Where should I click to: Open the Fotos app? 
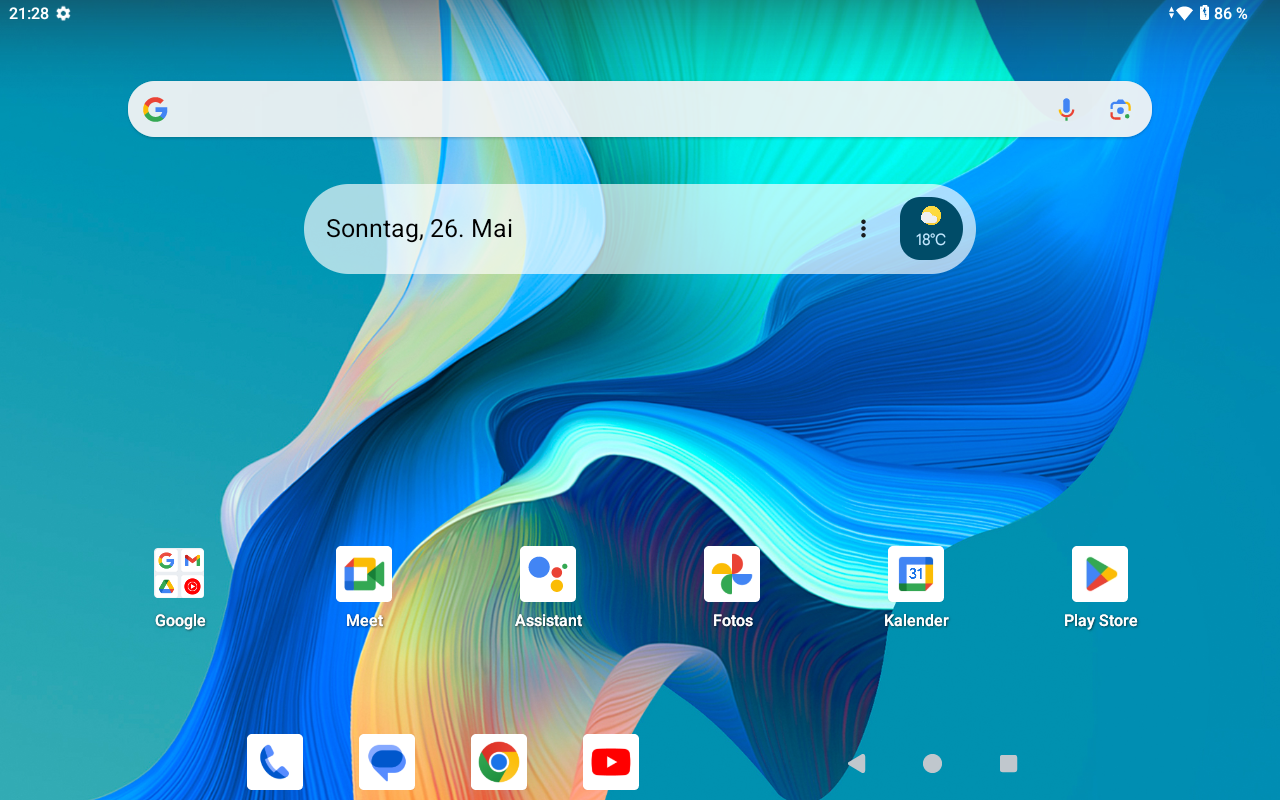(x=732, y=574)
